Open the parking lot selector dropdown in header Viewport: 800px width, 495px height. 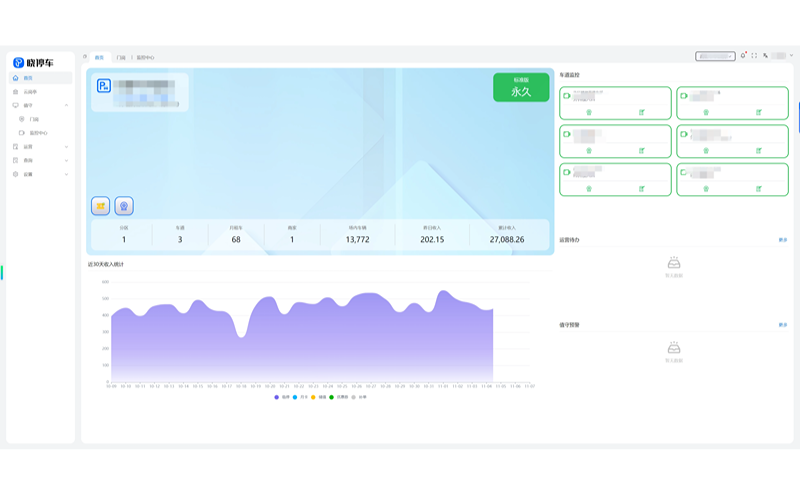[715, 56]
